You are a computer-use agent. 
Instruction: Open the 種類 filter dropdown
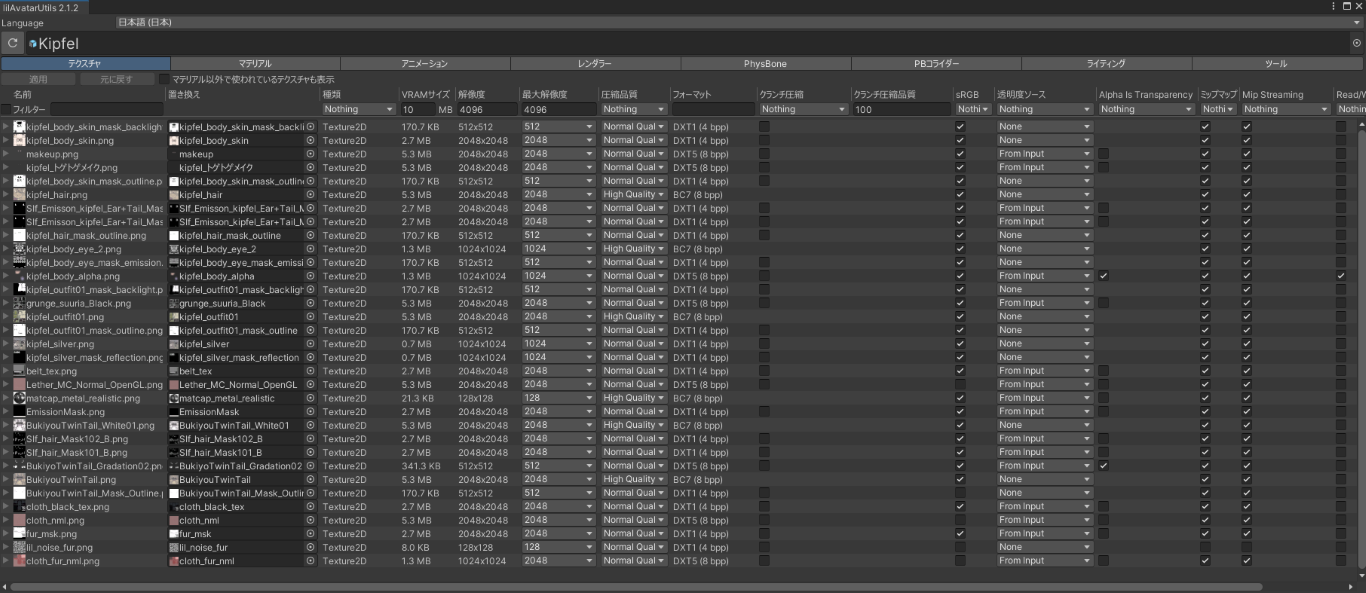[x=359, y=109]
